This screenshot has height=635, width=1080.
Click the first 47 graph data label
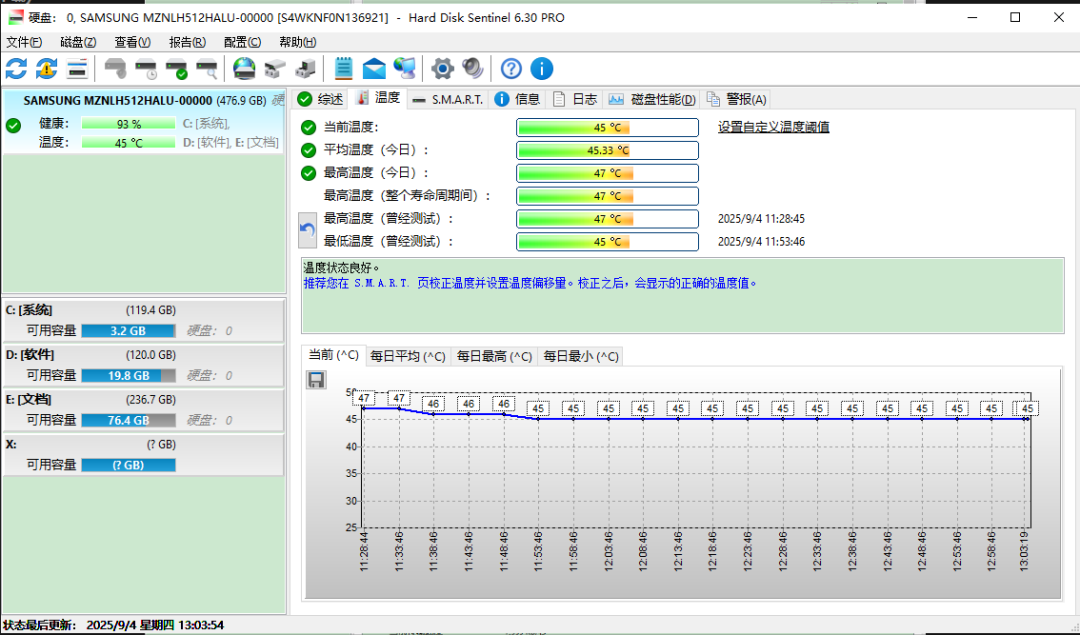(364, 398)
